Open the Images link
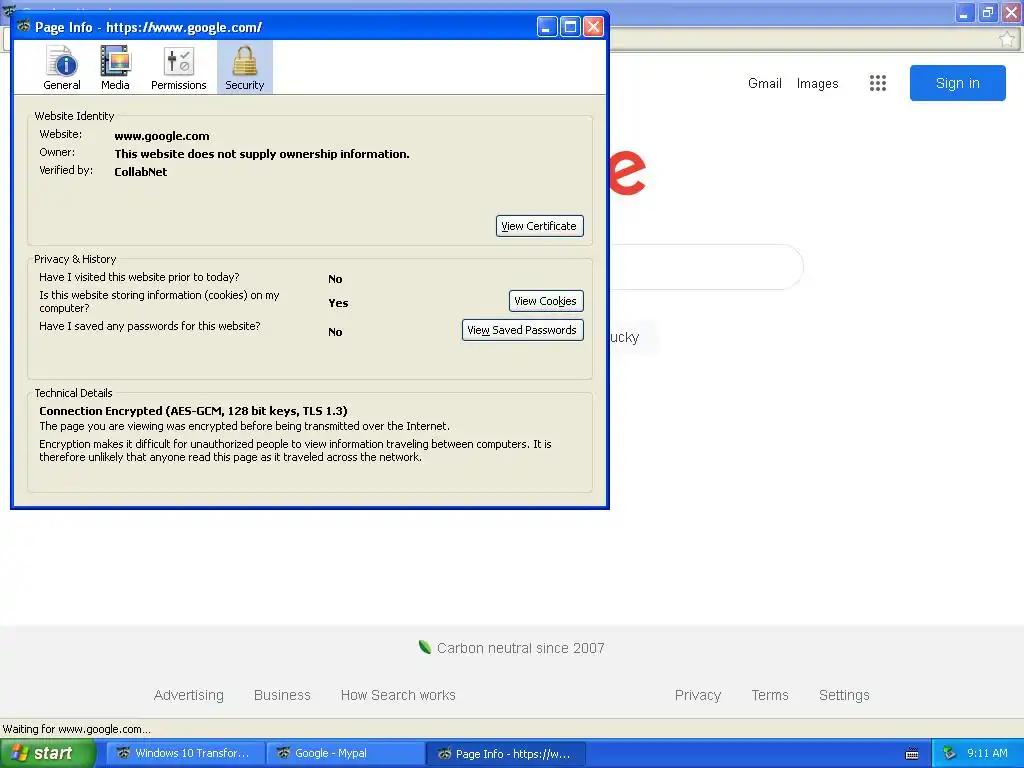This screenshot has height=768, width=1024. (817, 84)
